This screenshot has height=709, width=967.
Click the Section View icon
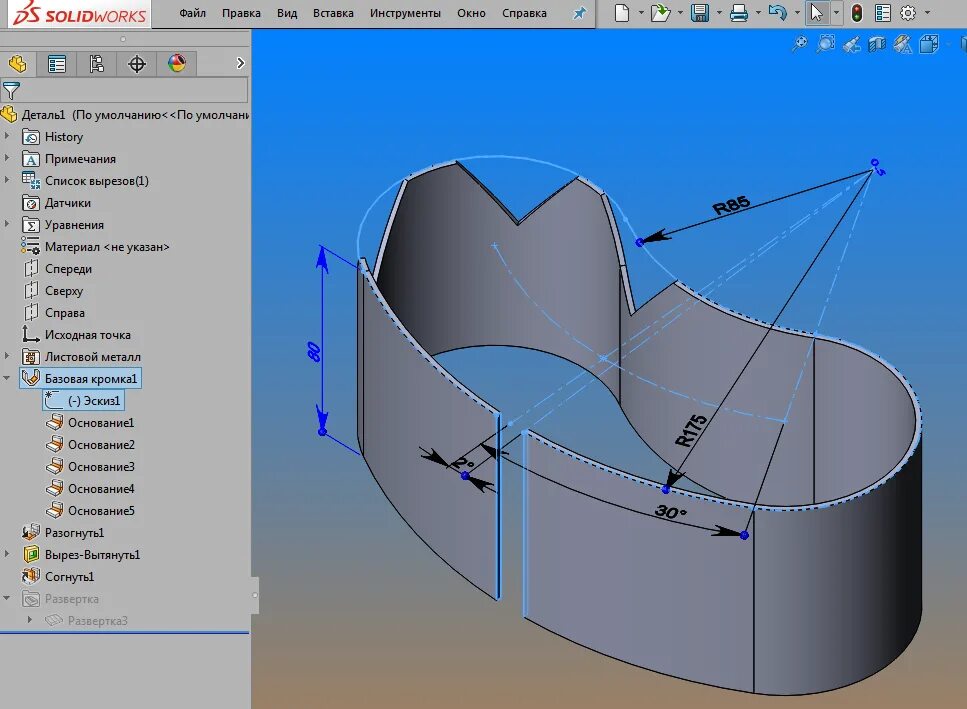pyautogui.click(x=877, y=44)
